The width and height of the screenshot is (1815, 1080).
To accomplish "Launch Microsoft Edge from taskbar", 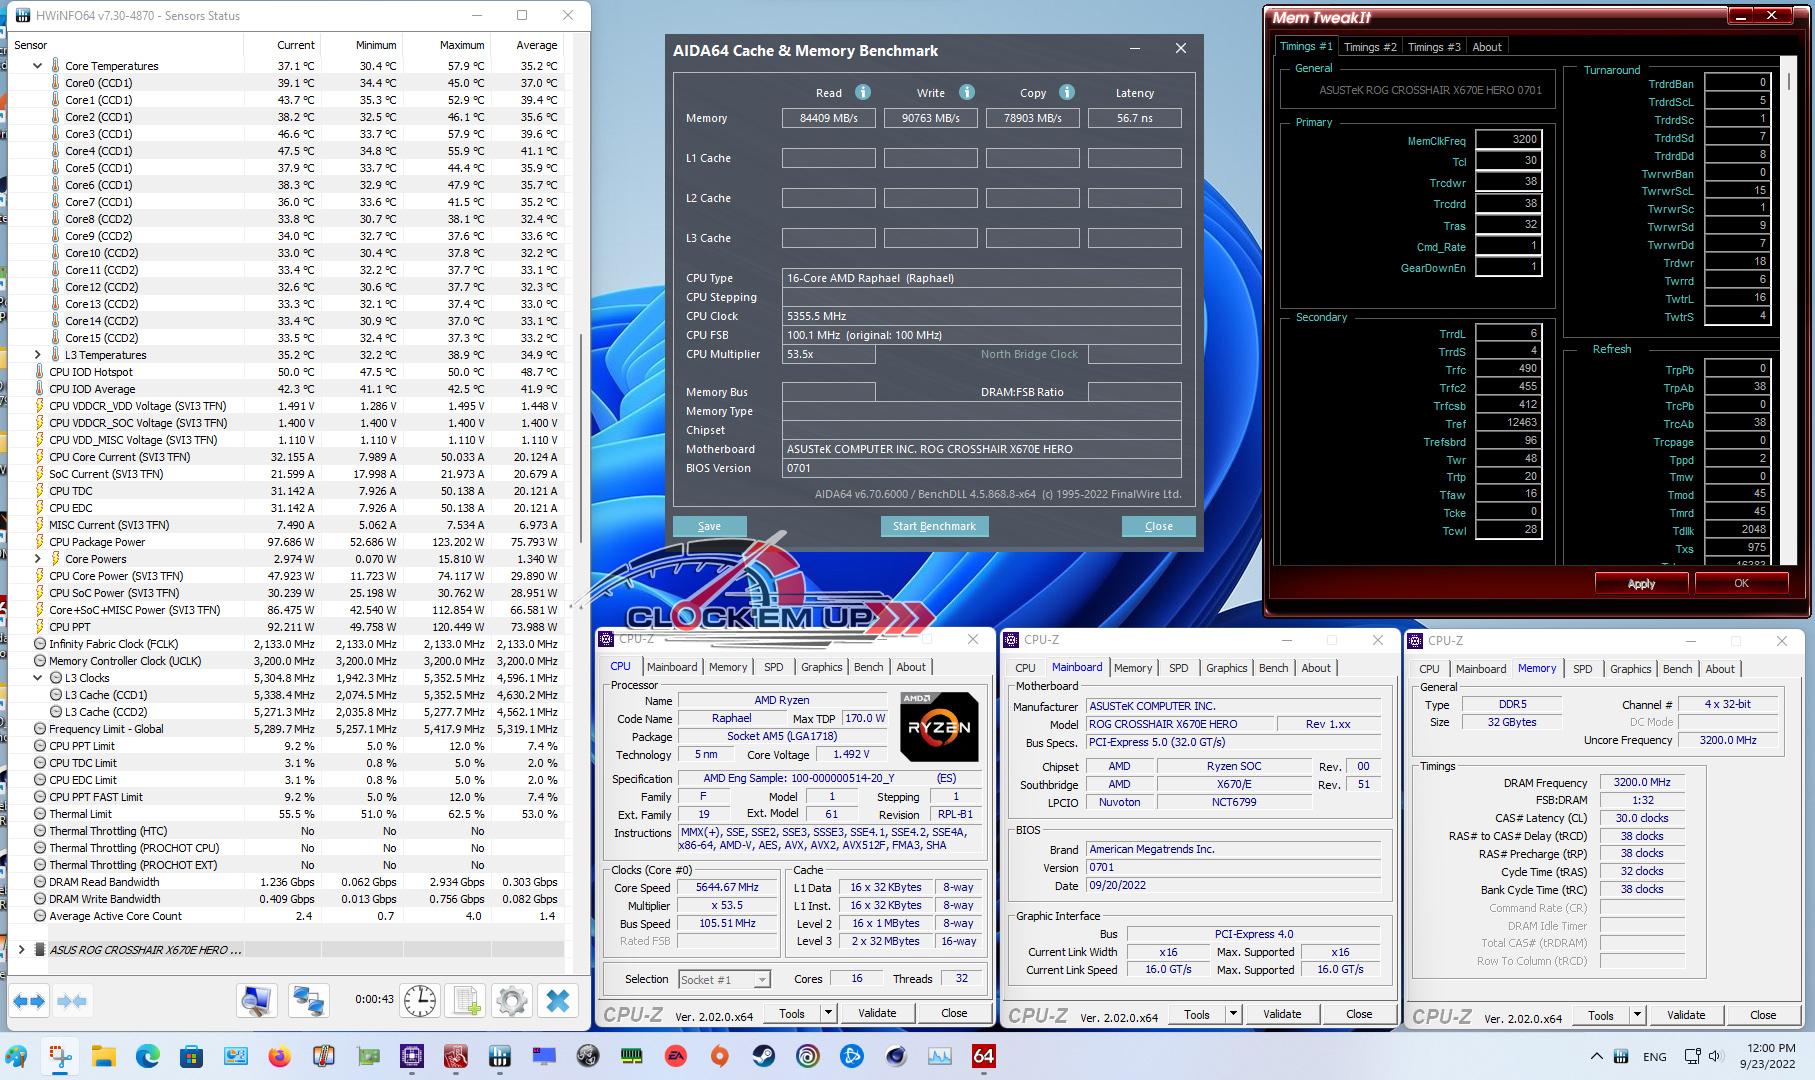I will [x=148, y=1056].
